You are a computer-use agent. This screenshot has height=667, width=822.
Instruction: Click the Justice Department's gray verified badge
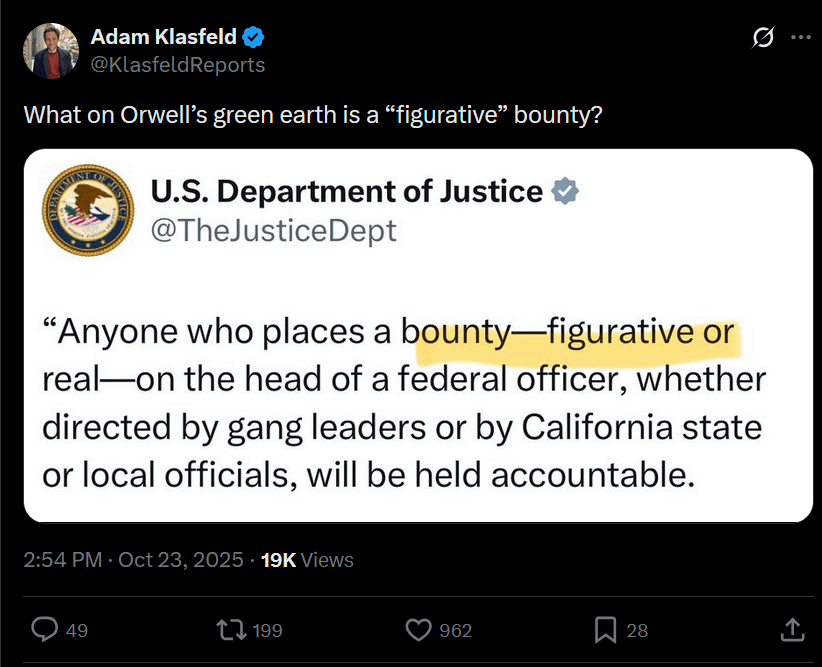567,190
